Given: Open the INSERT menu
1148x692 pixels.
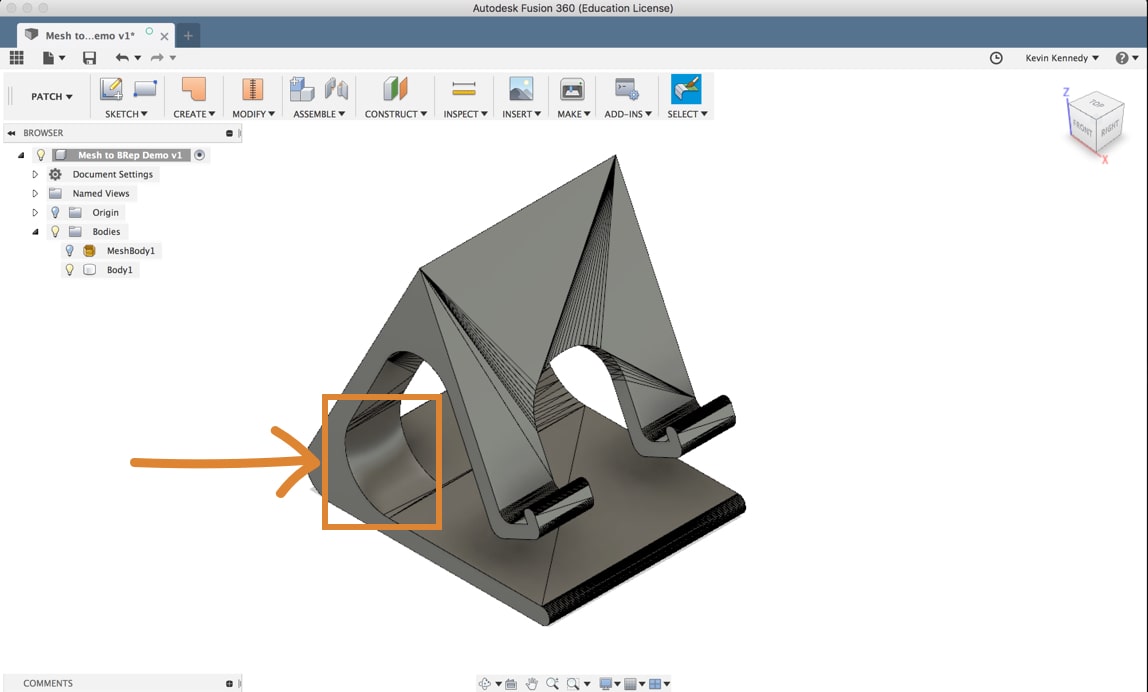Looking at the screenshot, I should pos(521,114).
